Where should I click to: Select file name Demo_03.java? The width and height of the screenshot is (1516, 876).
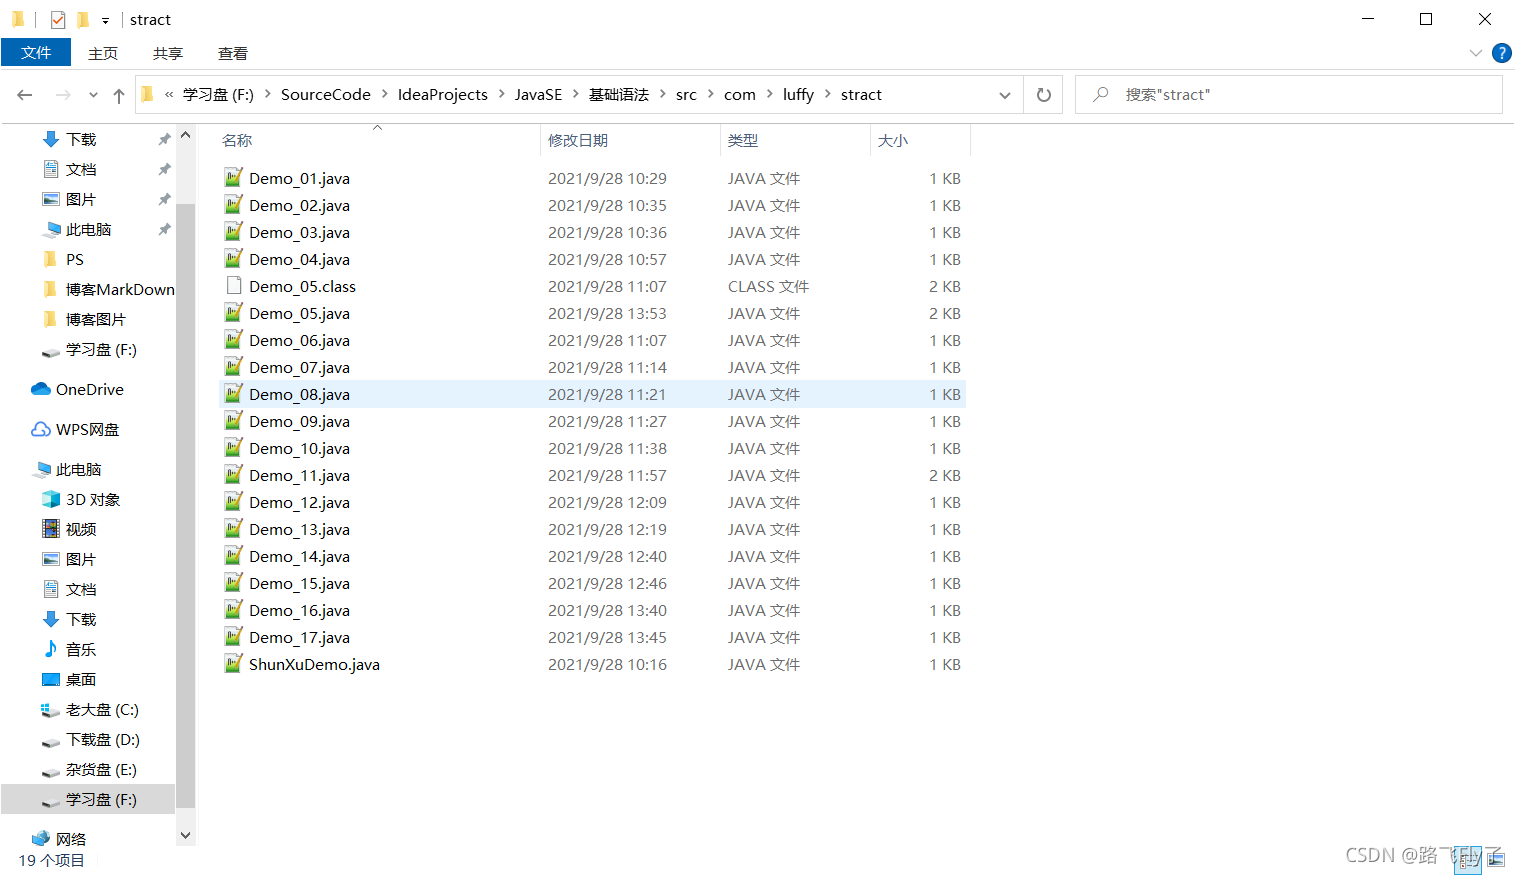coord(299,232)
